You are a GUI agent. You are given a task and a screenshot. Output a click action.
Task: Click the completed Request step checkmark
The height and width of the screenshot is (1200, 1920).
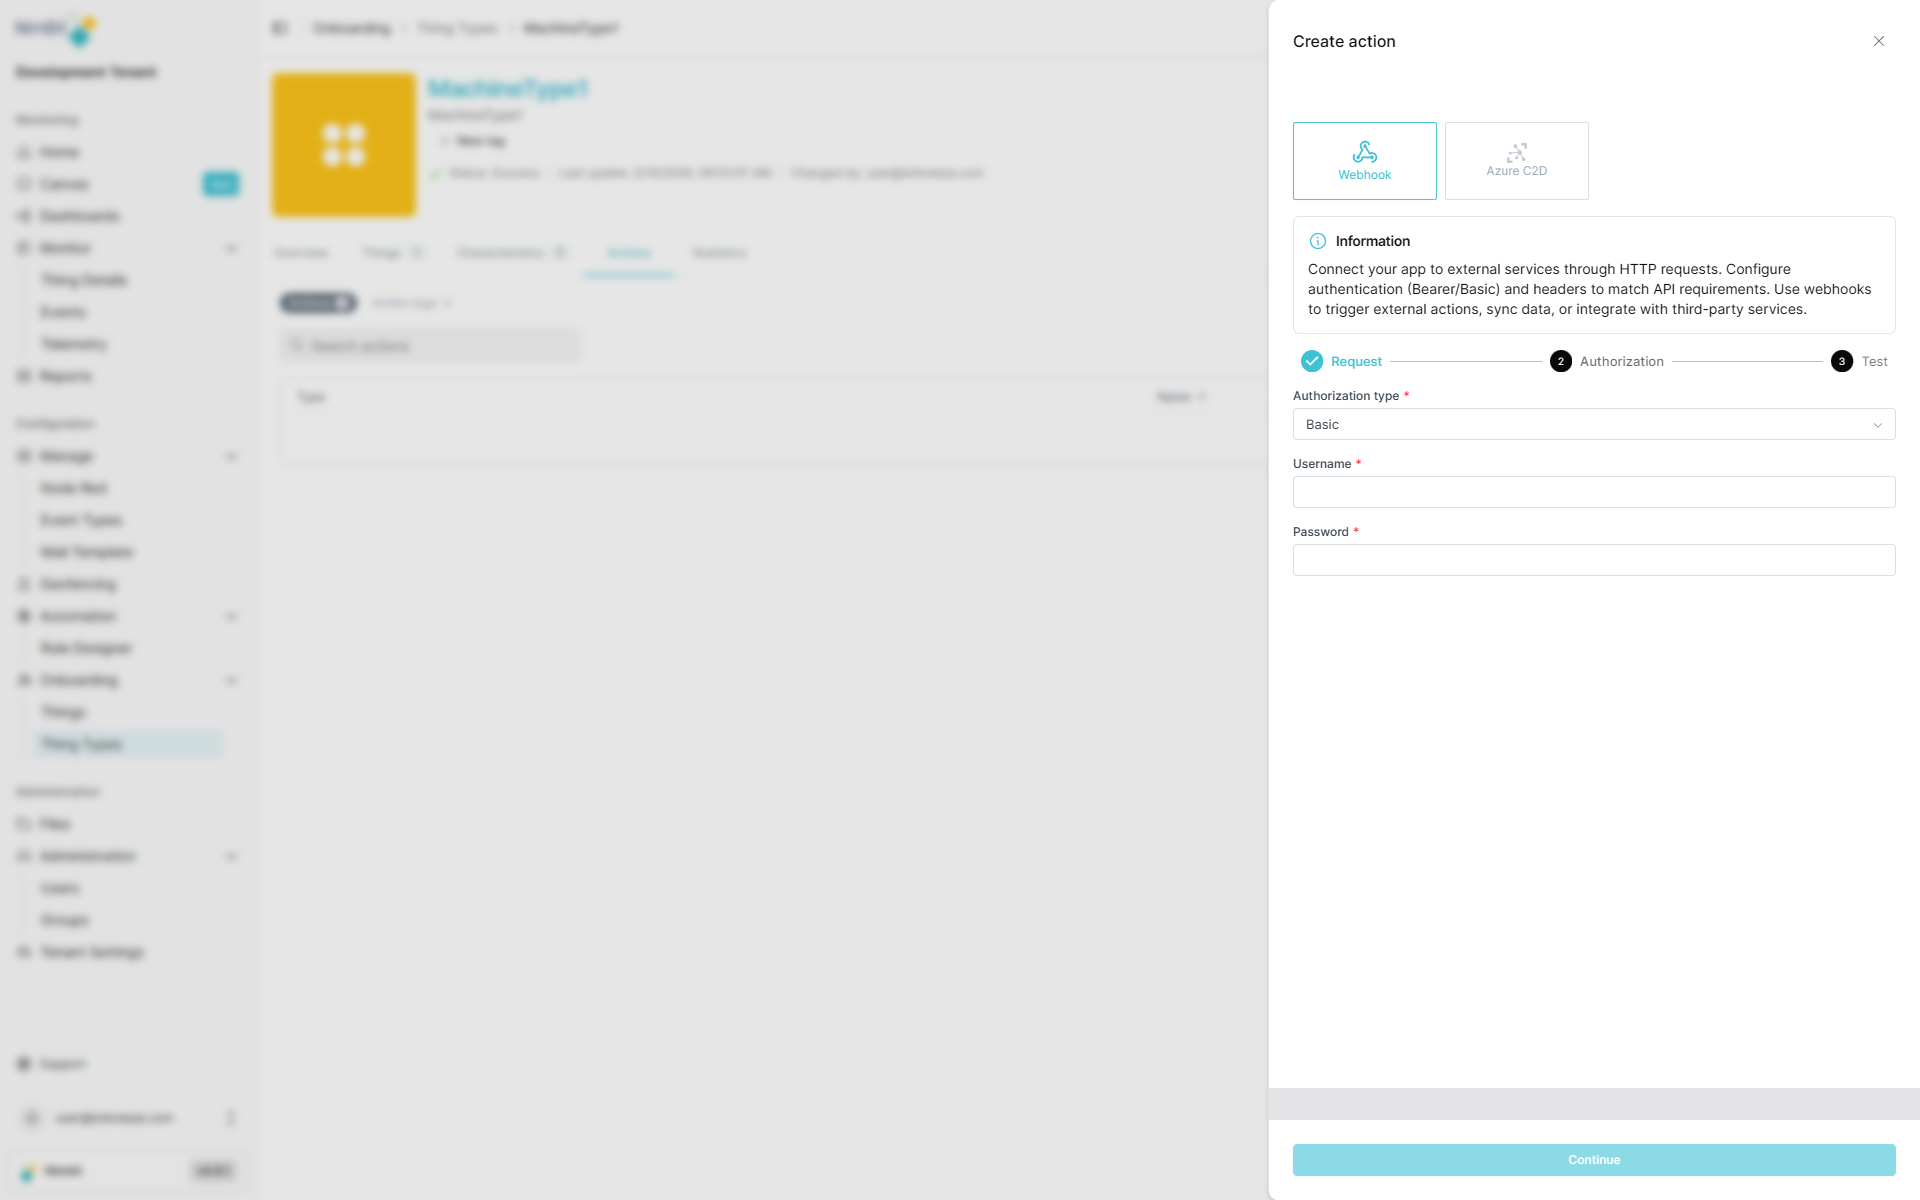[x=1312, y=361]
